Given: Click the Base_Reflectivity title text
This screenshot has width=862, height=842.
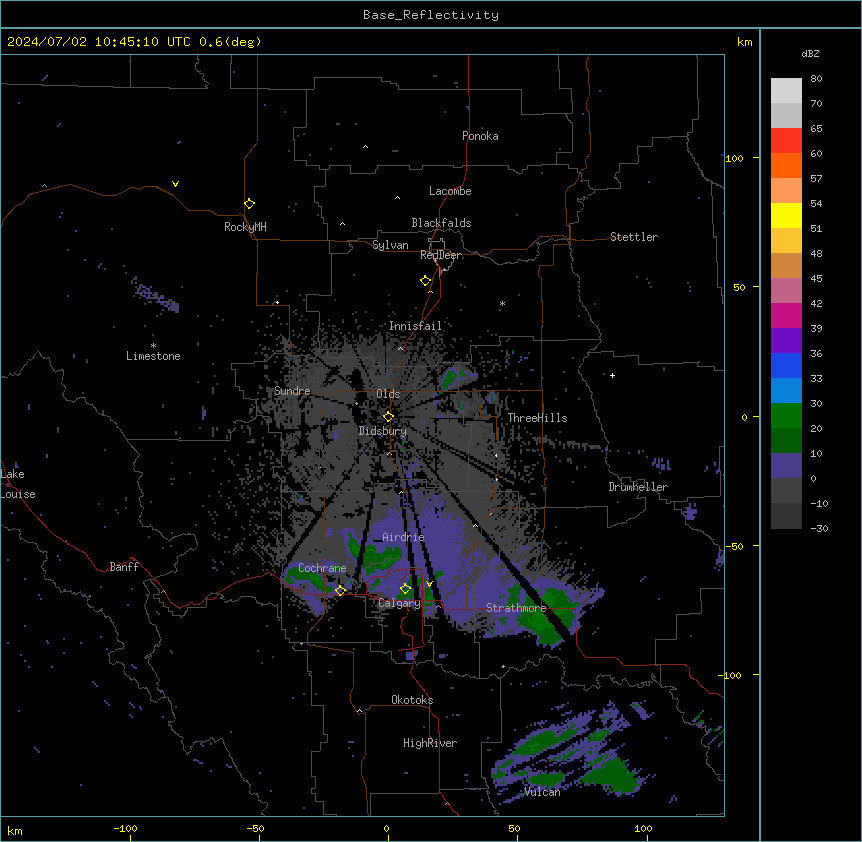Looking at the screenshot, I should tap(431, 15).
